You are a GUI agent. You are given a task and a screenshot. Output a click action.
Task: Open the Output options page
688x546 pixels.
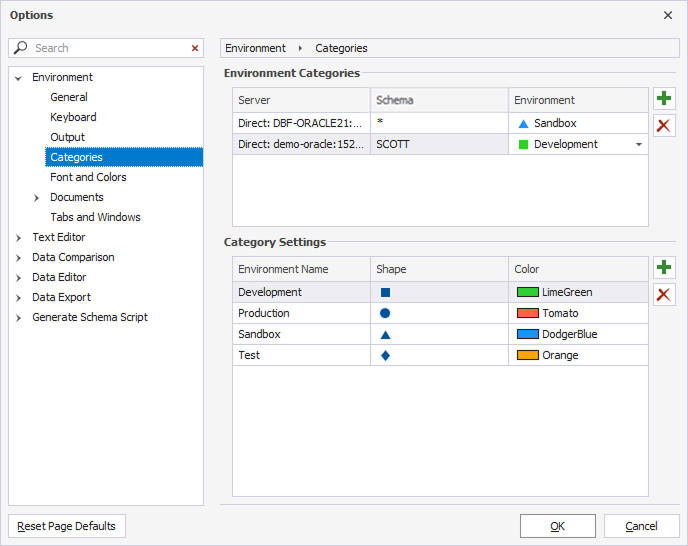coord(68,137)
